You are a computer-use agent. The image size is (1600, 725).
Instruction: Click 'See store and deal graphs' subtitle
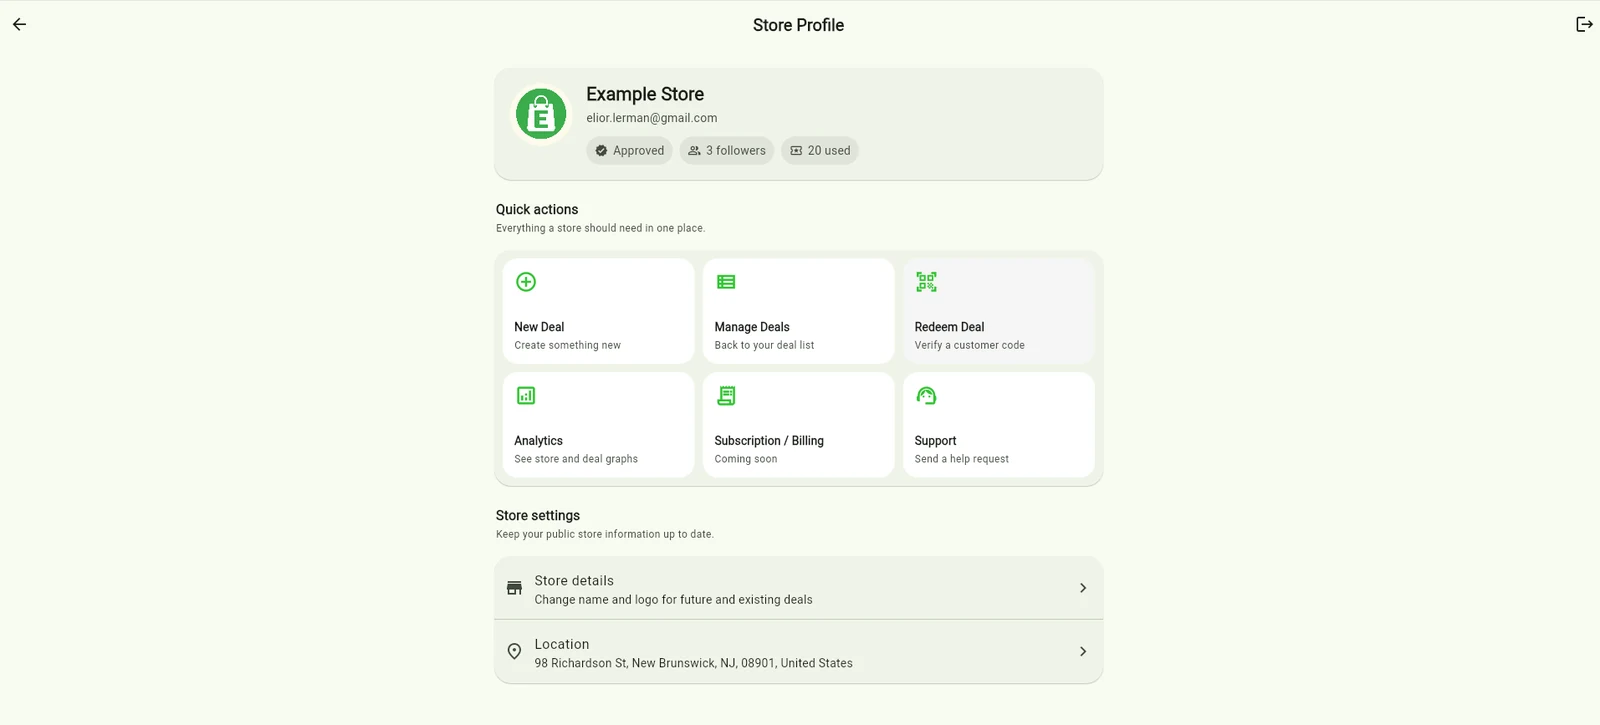pos(576,460)
